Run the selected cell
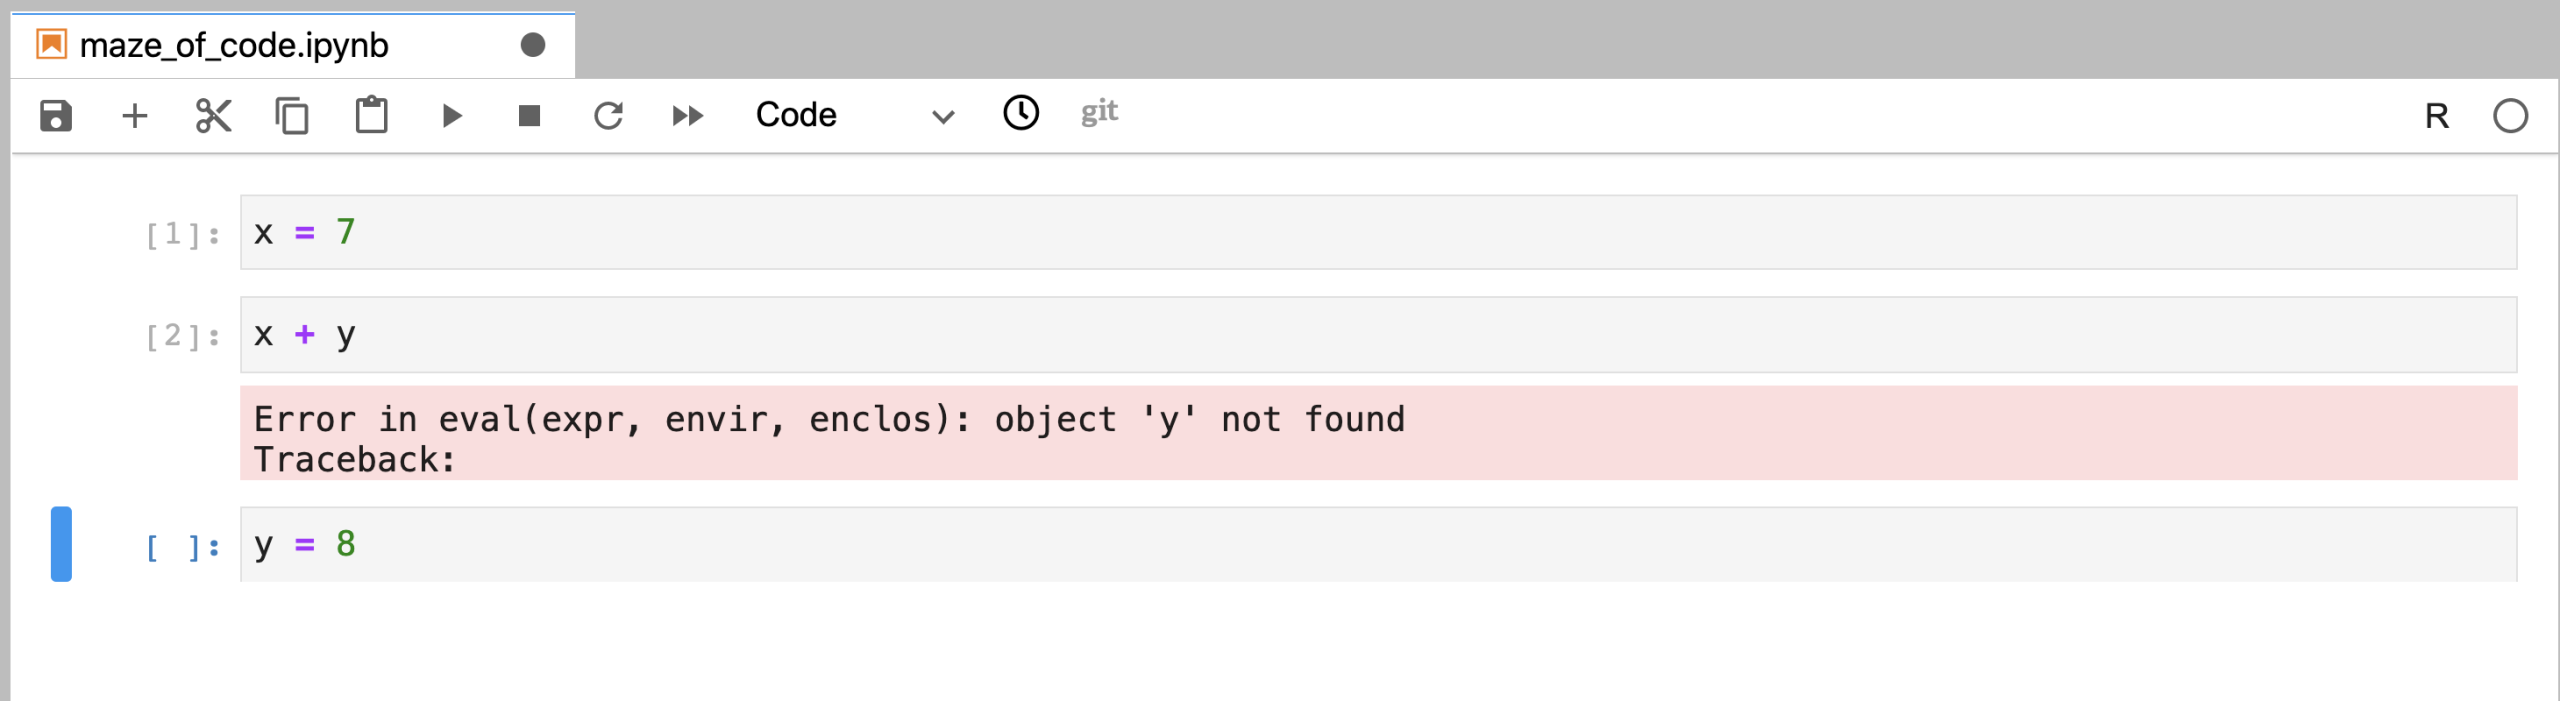The width and height of the screenshot is (2560, 701). pos(451,116)
